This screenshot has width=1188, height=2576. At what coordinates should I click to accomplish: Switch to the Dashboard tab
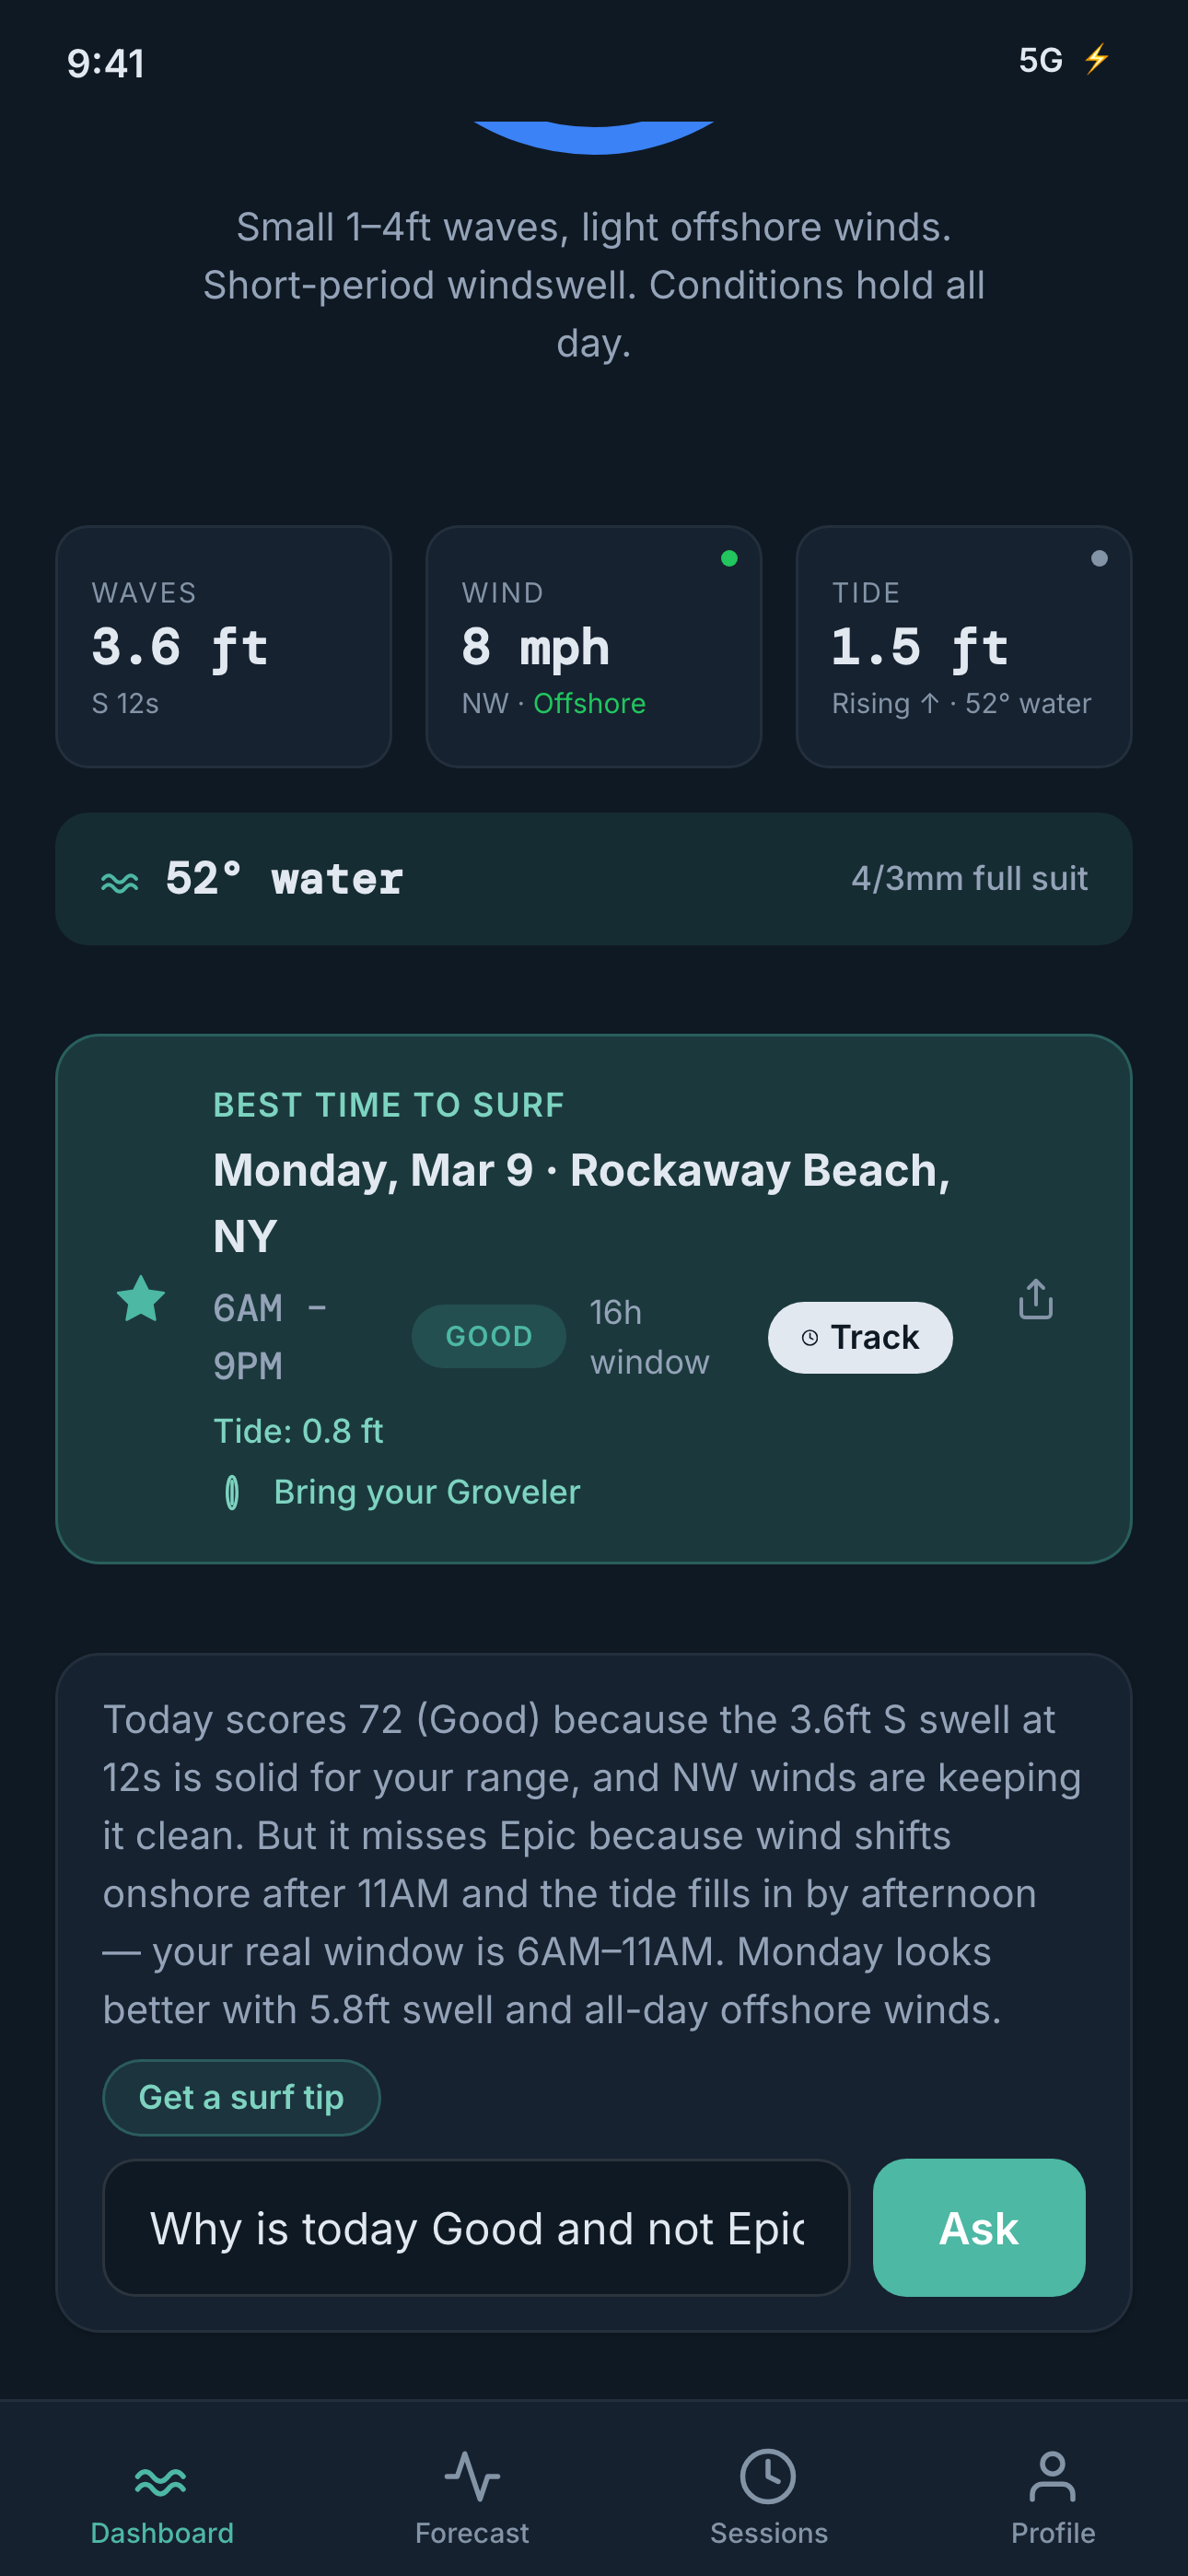[161, 2496]
